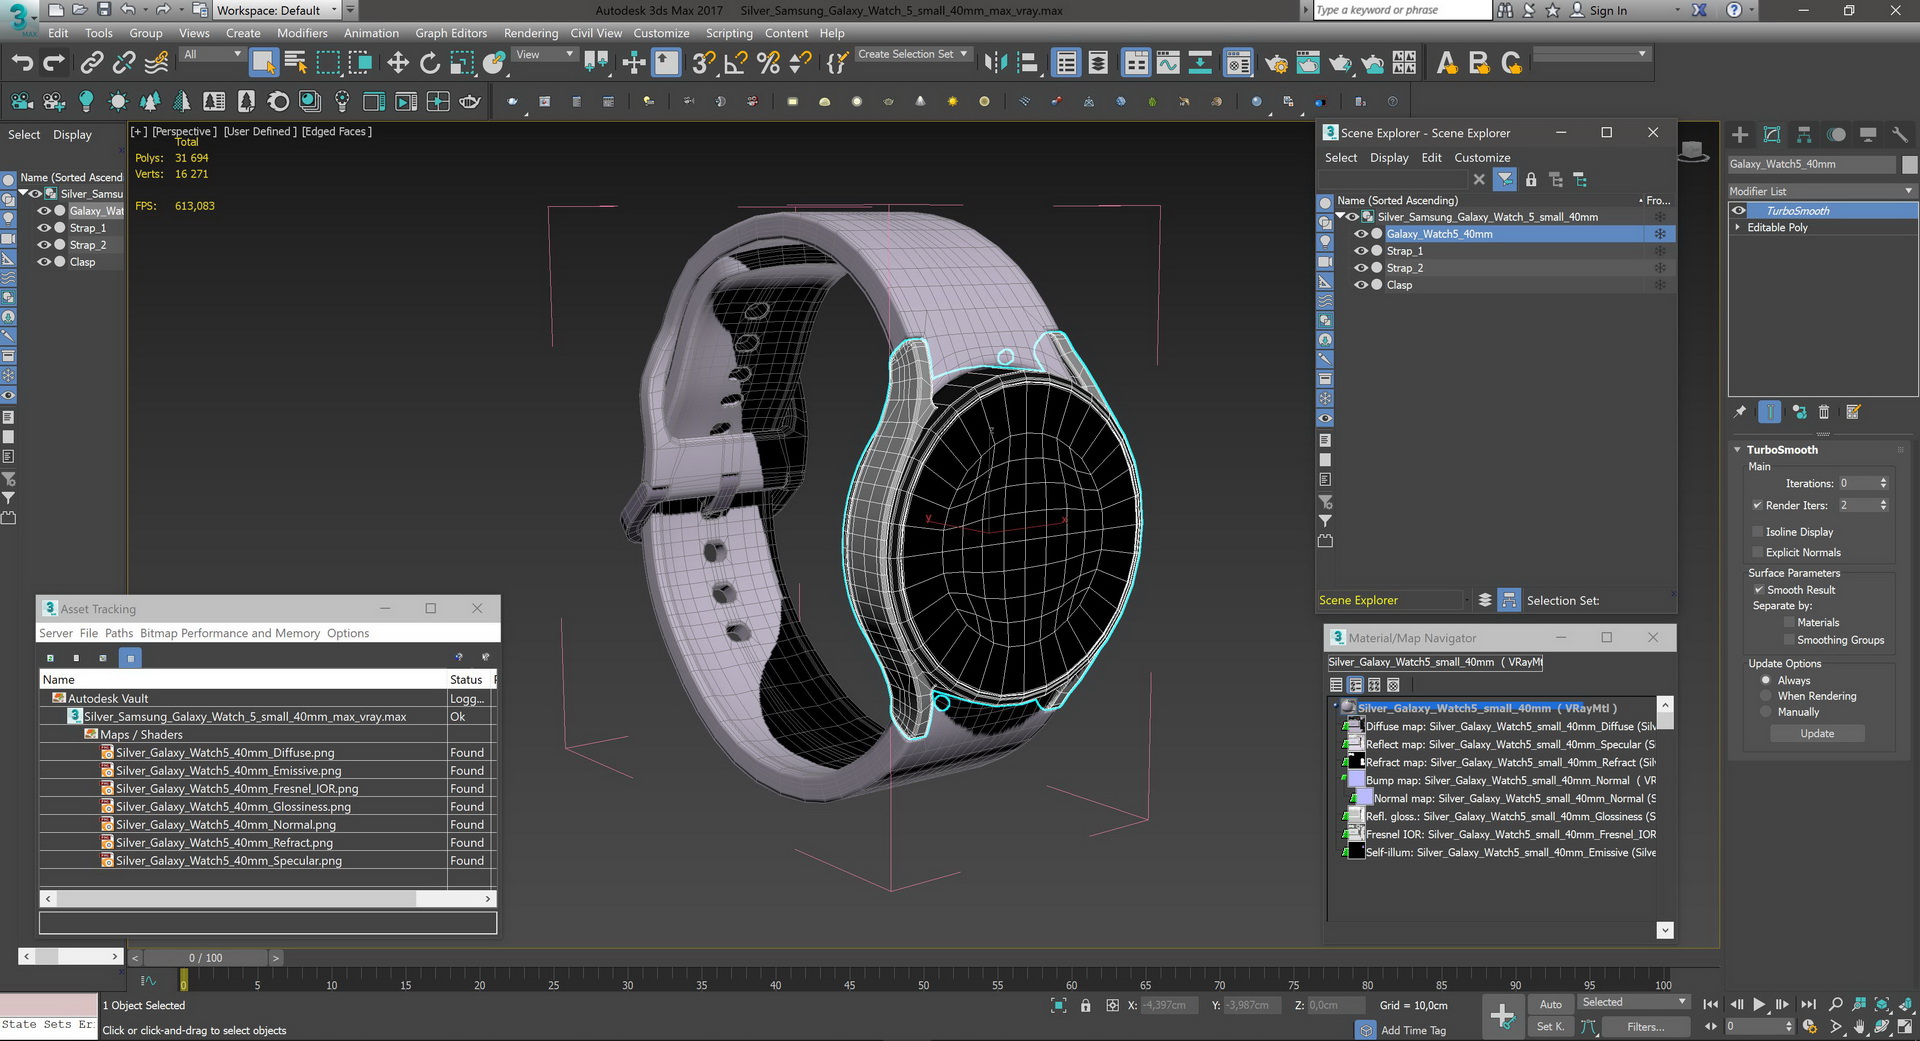Open Select by Name list icon
The width and height of the screenshot is (1920, 1041).
pos(296,63)
